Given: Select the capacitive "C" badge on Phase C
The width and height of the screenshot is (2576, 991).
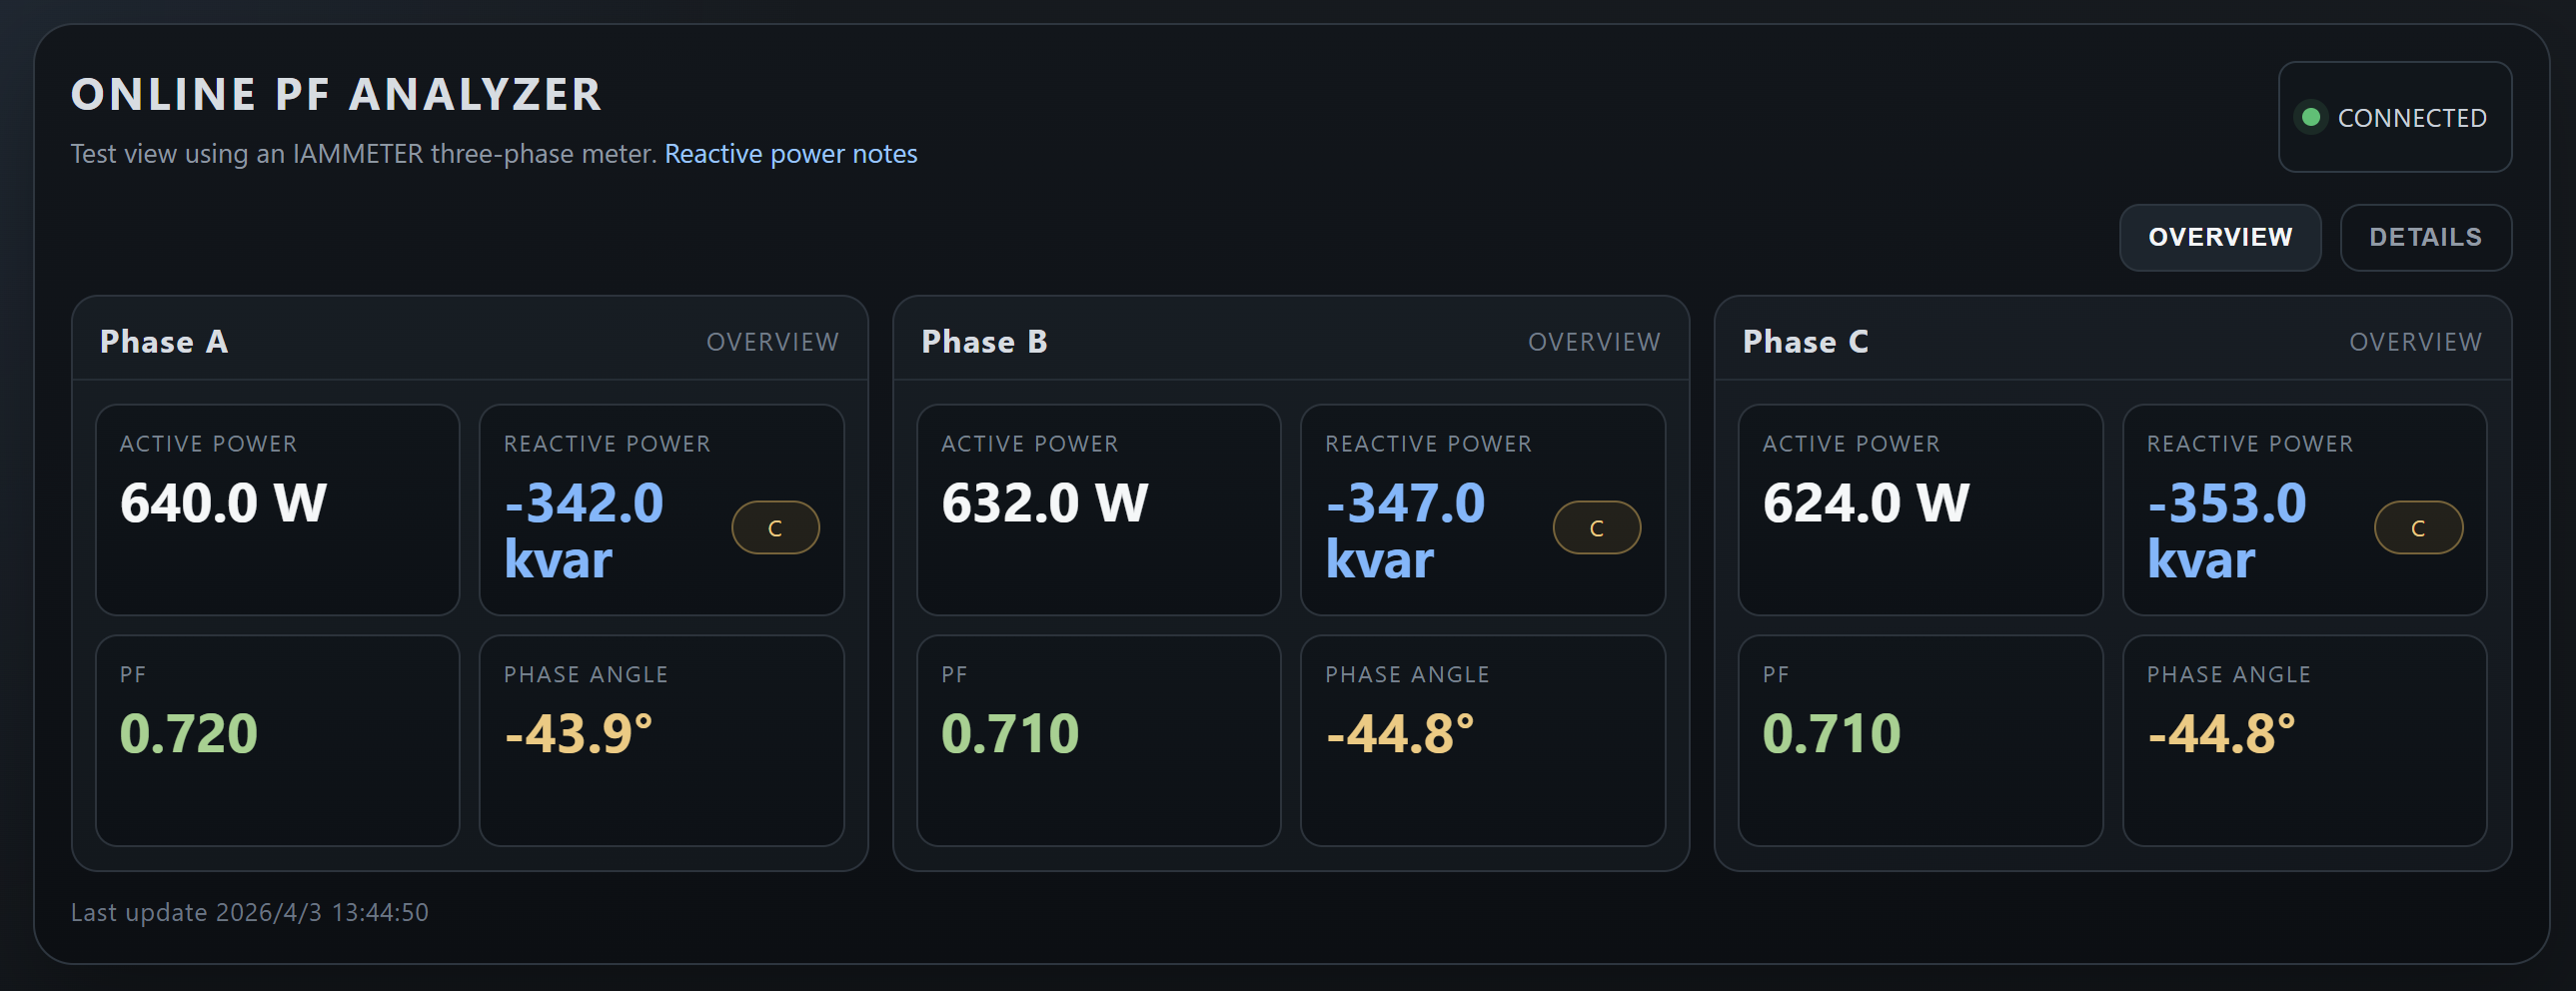Looking at the screenshot, I should pyautogui.click(x=2417, y=527).
